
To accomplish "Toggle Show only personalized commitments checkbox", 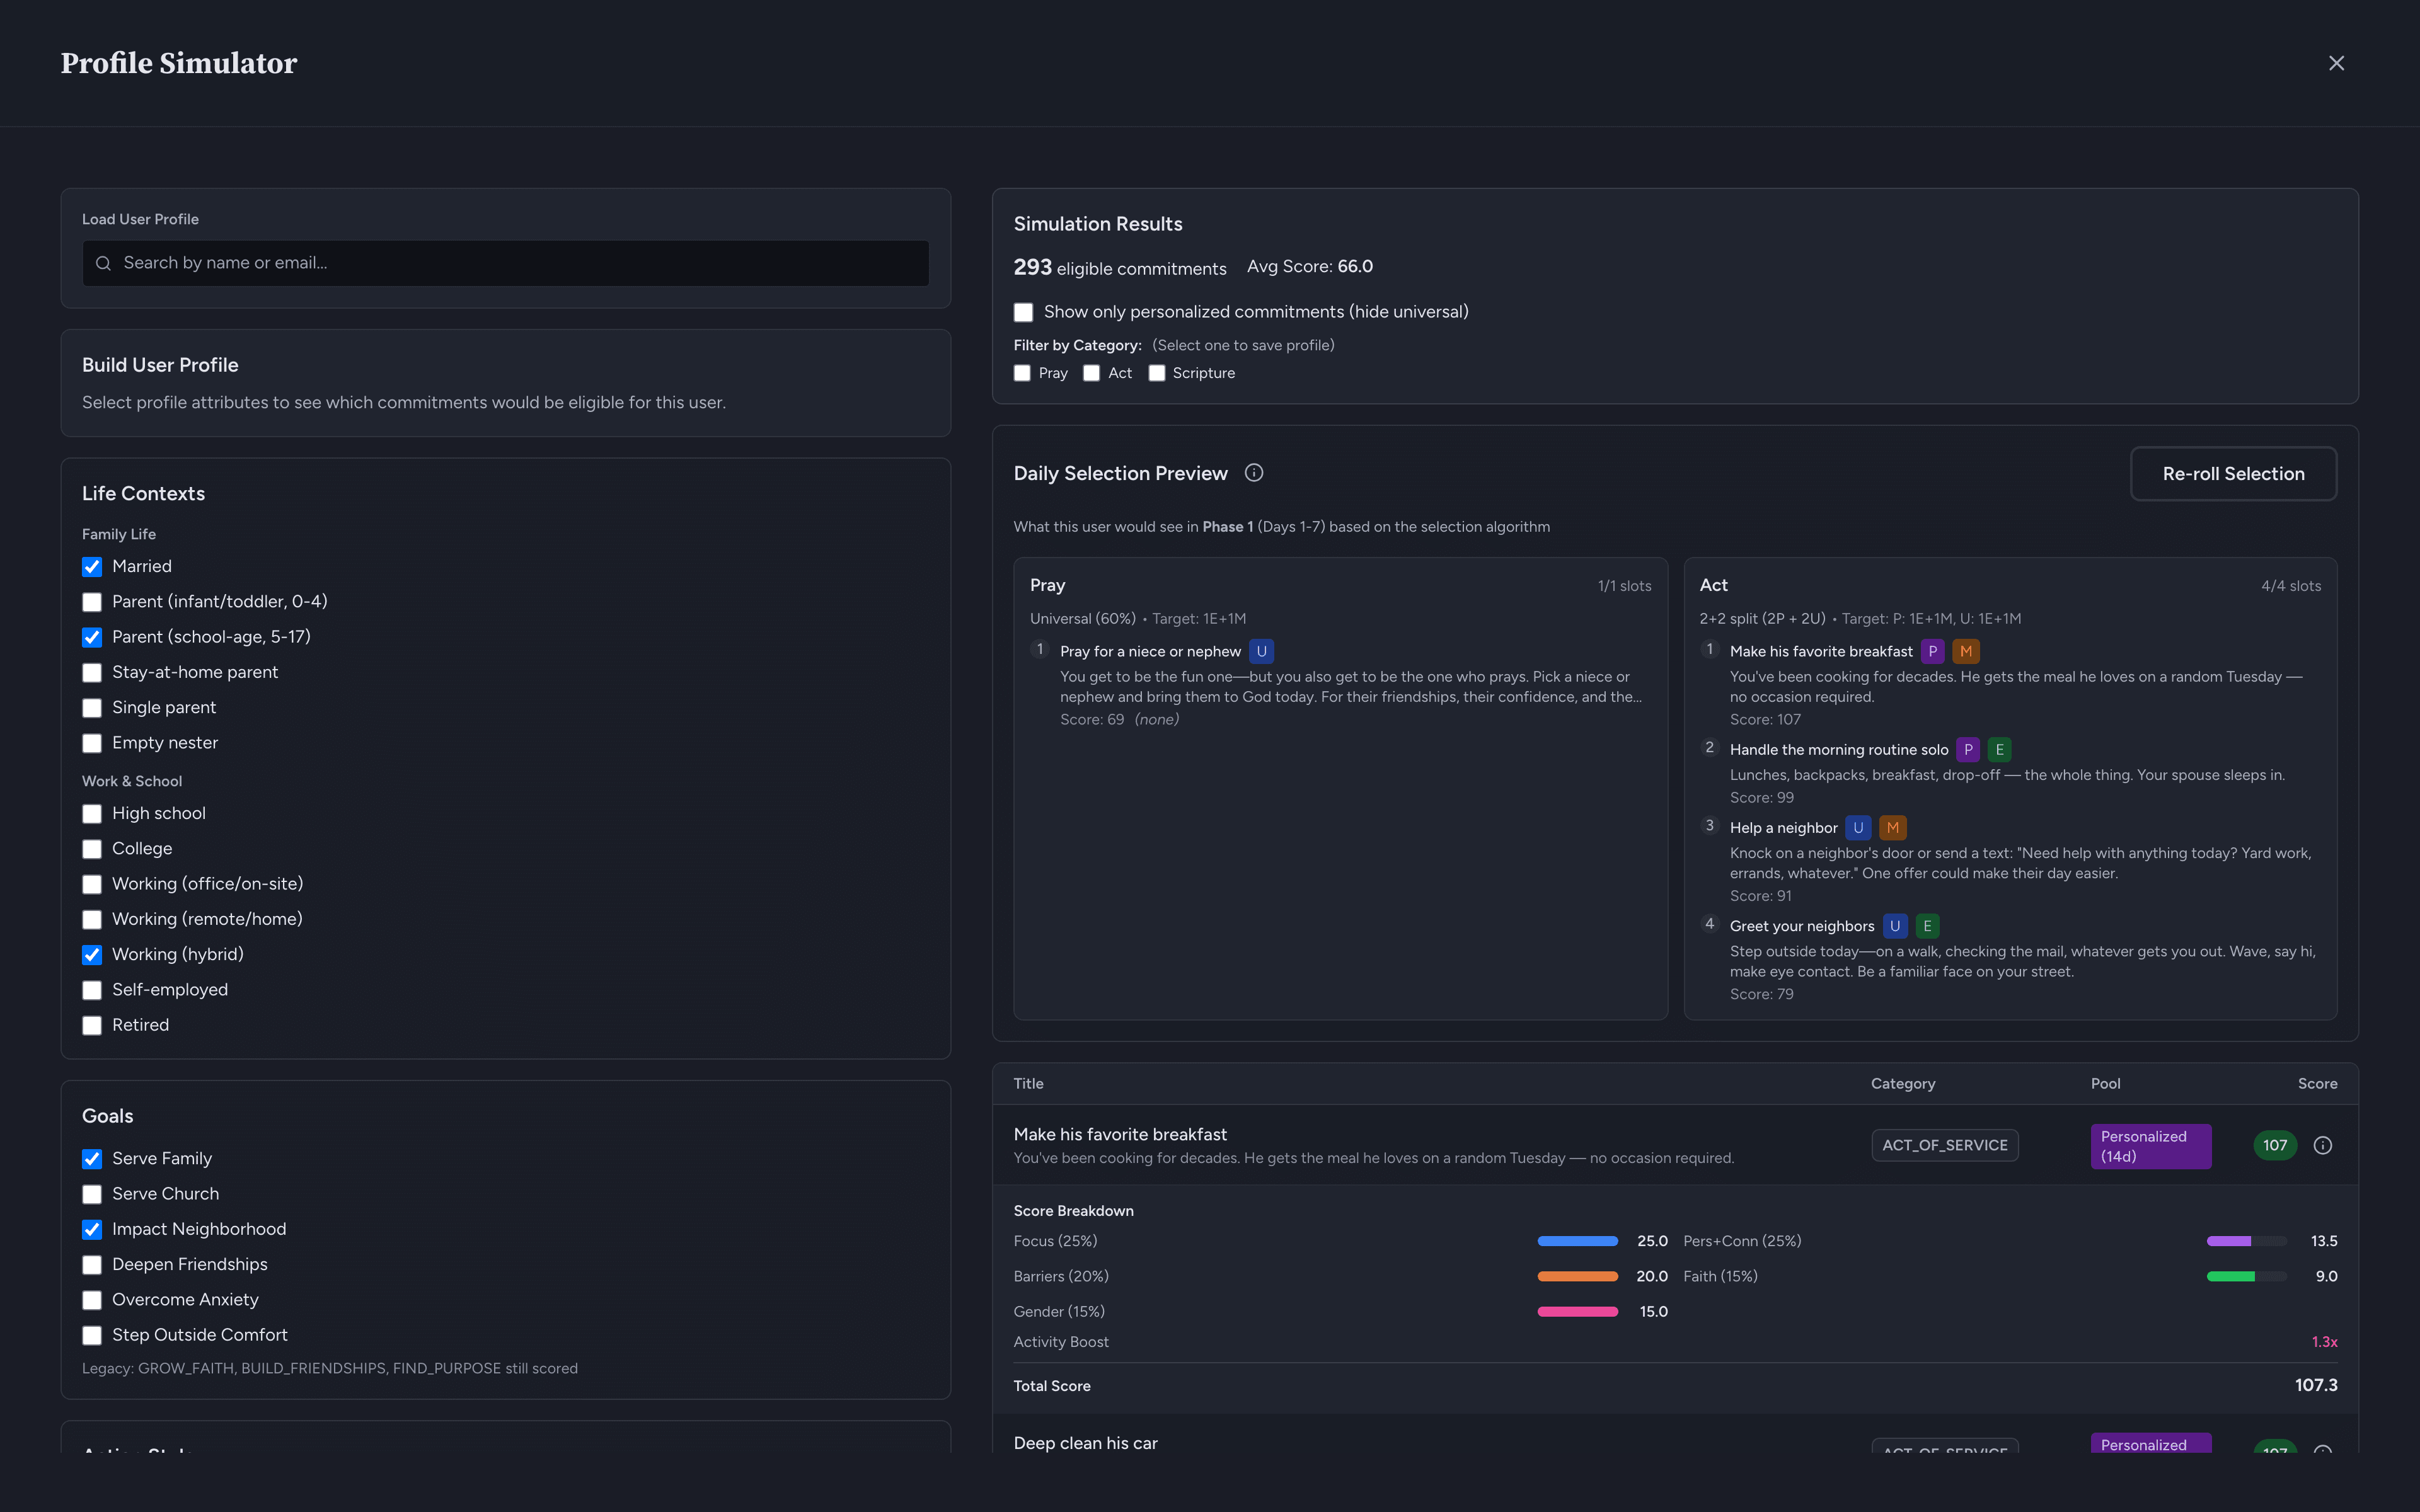I will (x=1023, y=312).
